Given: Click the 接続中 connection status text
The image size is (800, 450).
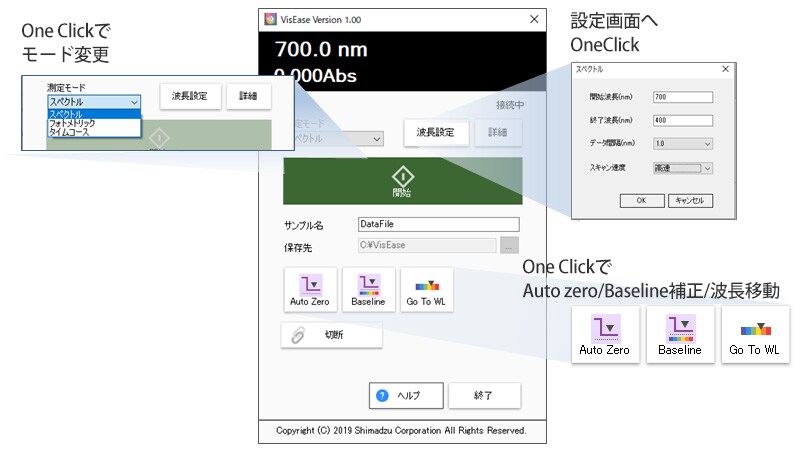Looking at the screenshot, I should coord(510,105).
